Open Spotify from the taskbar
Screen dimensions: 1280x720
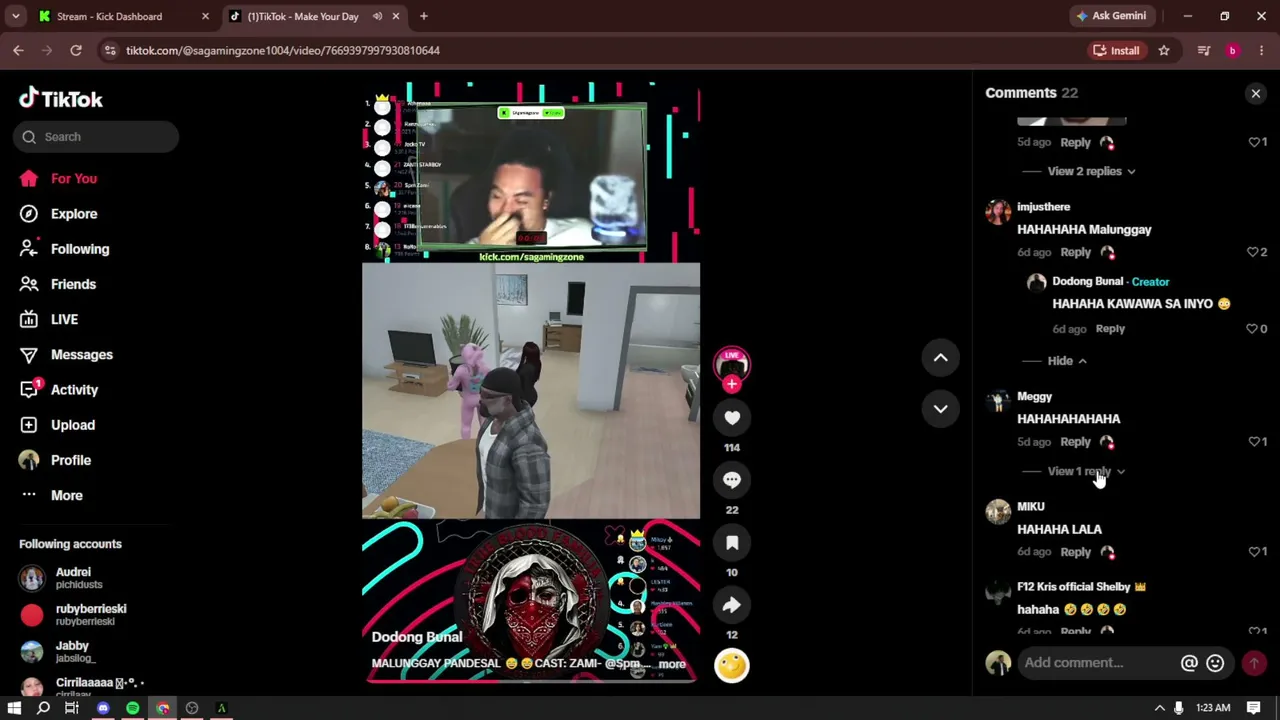coord(133,708)
